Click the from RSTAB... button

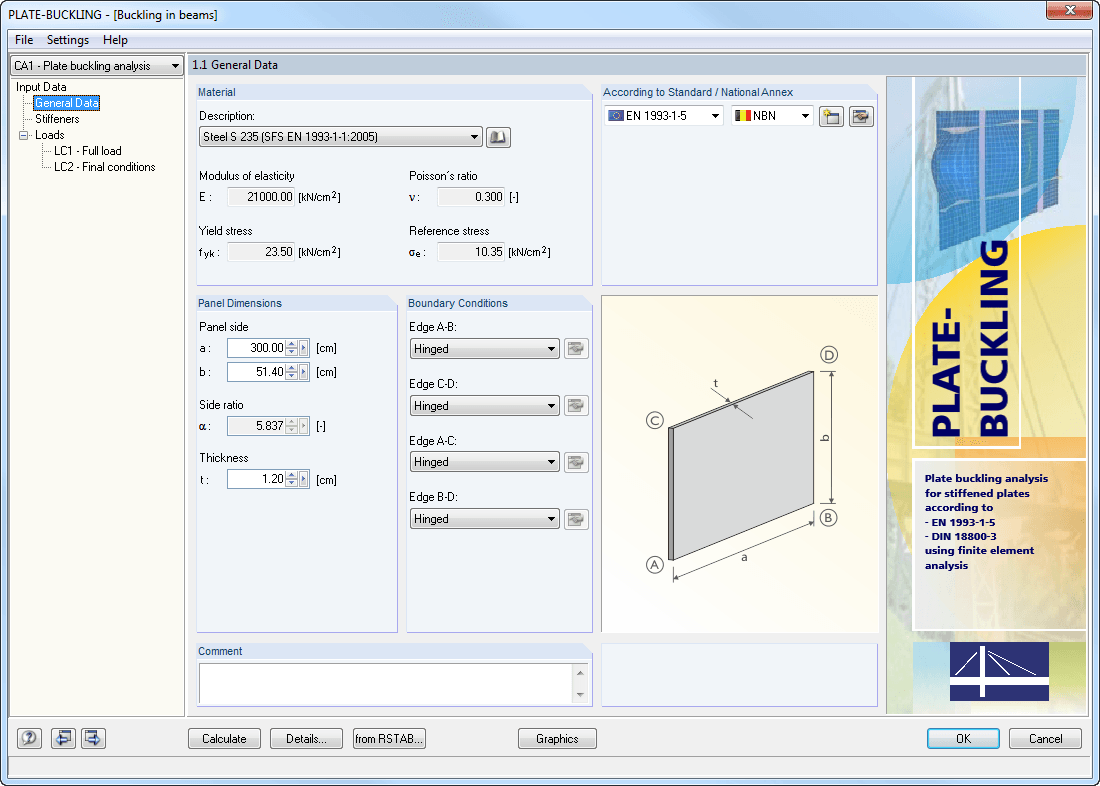pos(389,738)
